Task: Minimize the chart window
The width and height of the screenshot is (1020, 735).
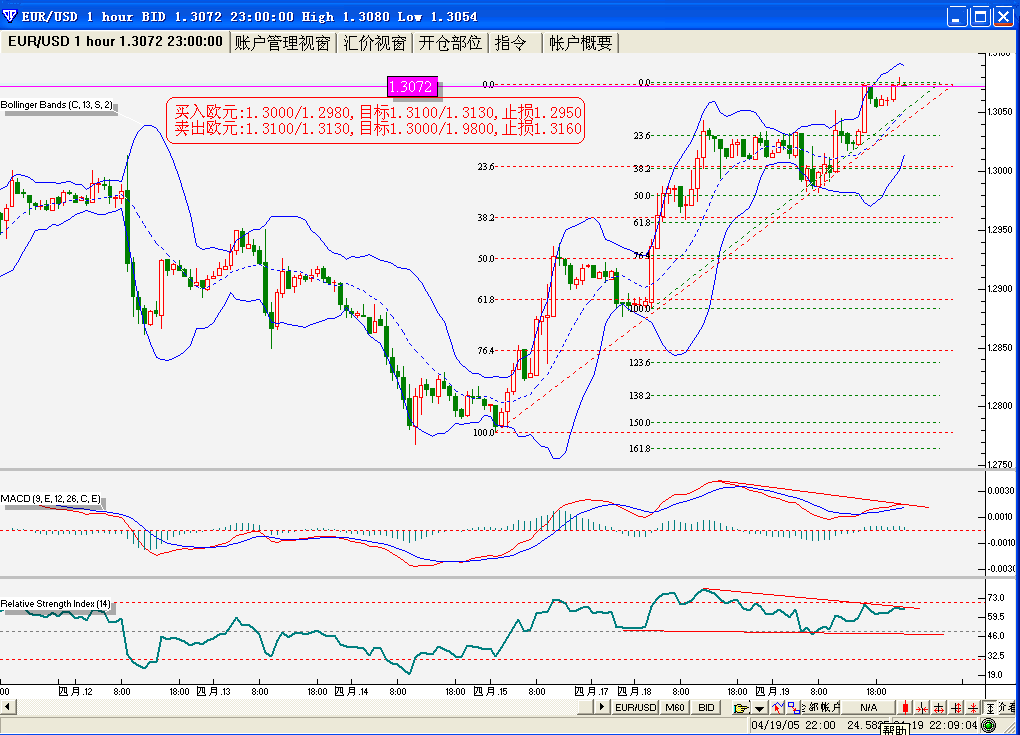Action: (x=957, y=16)
